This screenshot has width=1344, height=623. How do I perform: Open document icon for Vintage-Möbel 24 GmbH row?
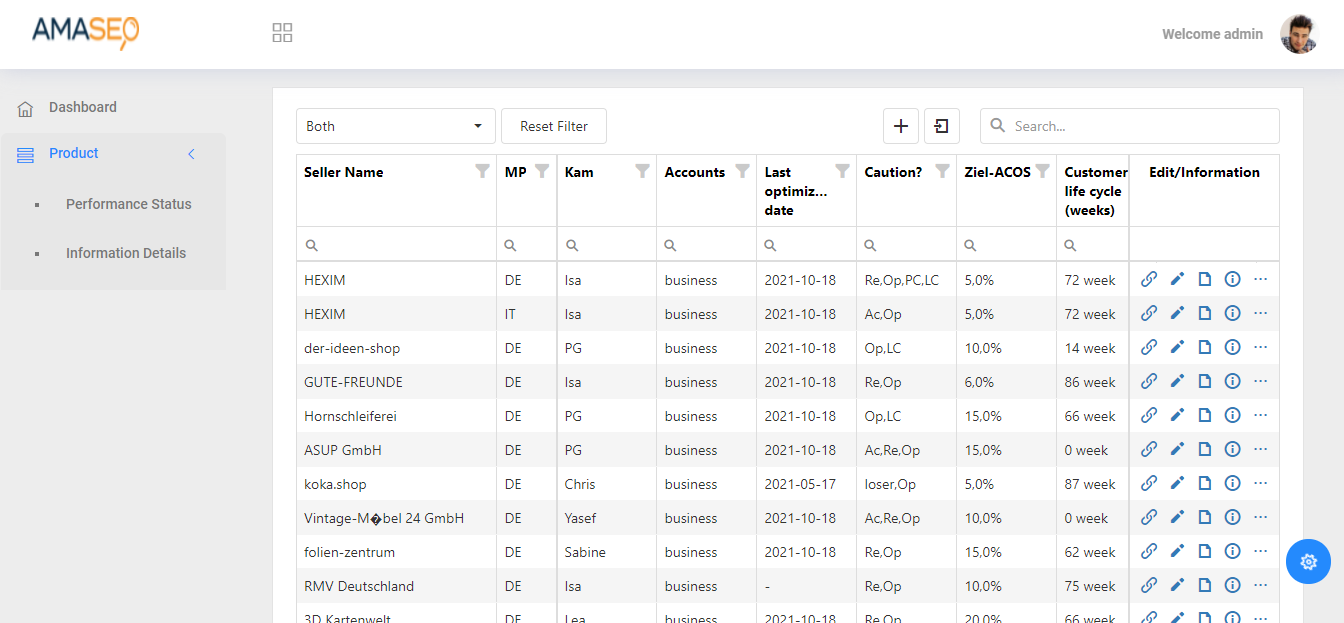click(1205, 518)
